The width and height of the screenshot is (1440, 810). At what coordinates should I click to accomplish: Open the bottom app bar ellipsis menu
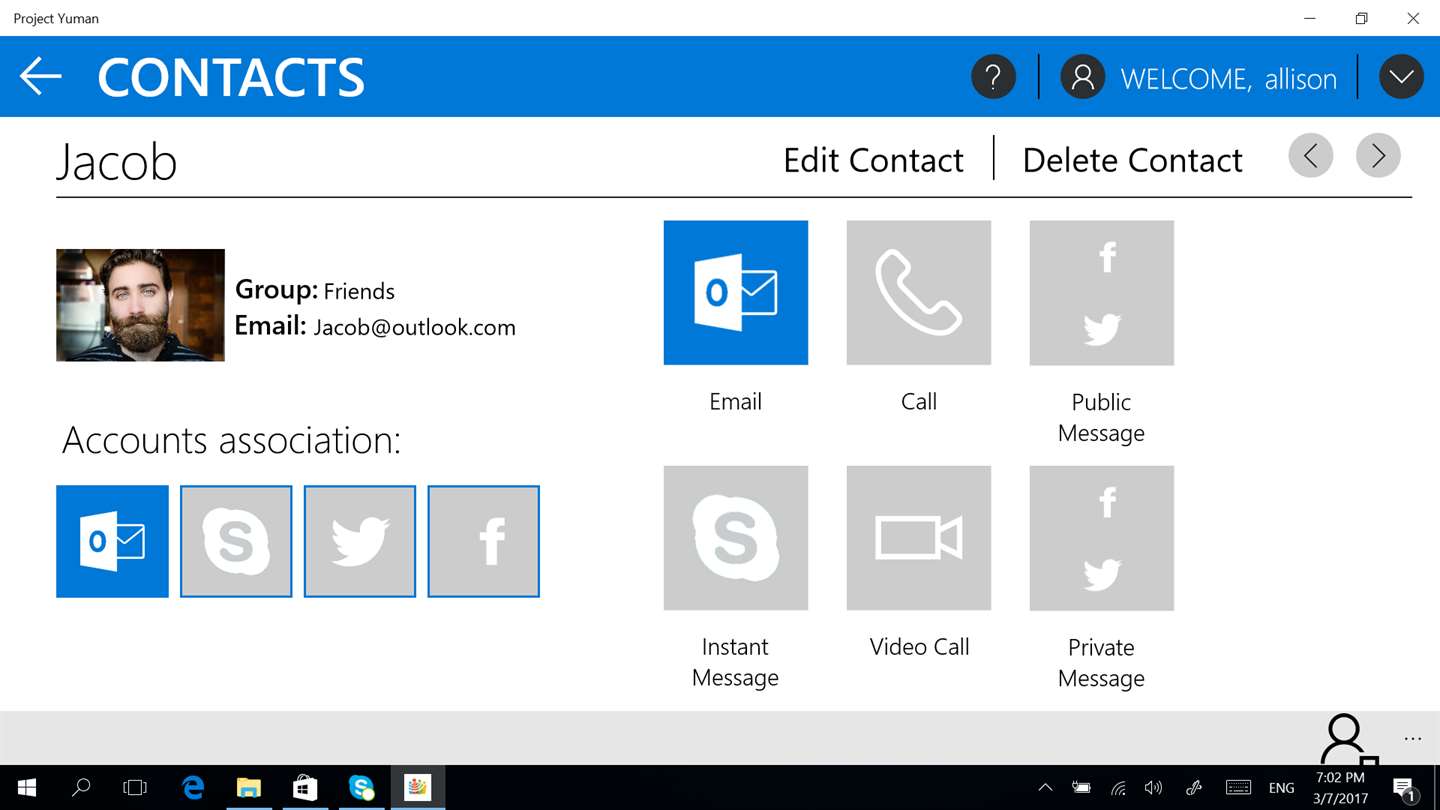point(1413,739)
